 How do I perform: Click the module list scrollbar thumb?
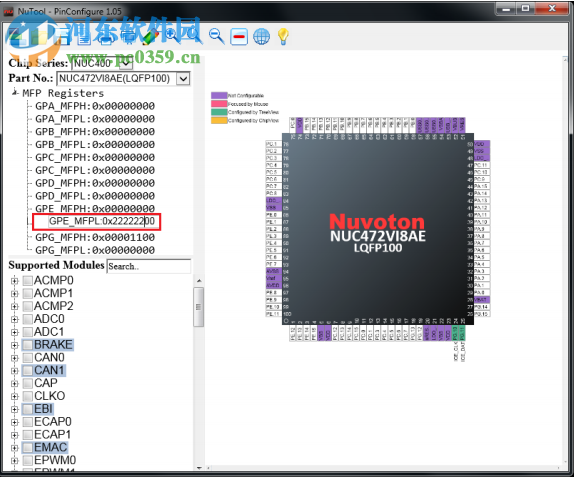(198, 307)
